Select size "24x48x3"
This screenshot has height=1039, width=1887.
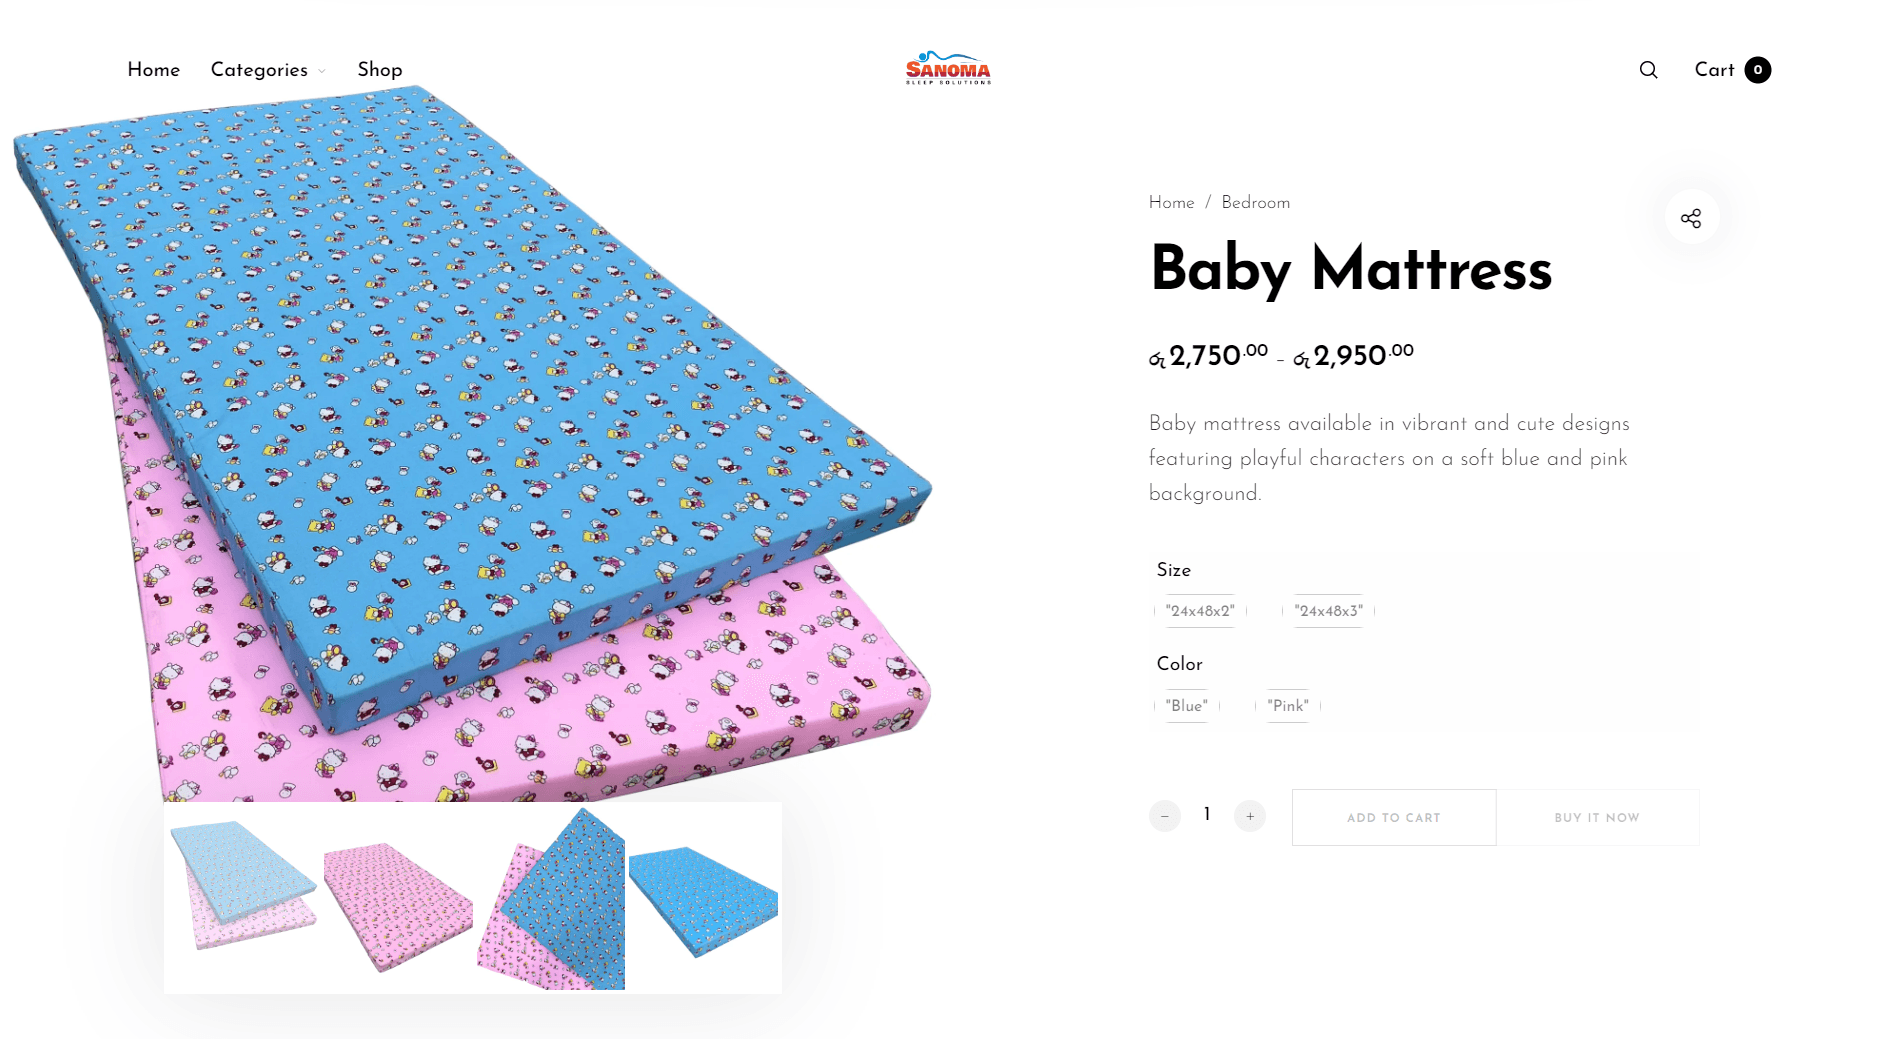[1329, 610]
